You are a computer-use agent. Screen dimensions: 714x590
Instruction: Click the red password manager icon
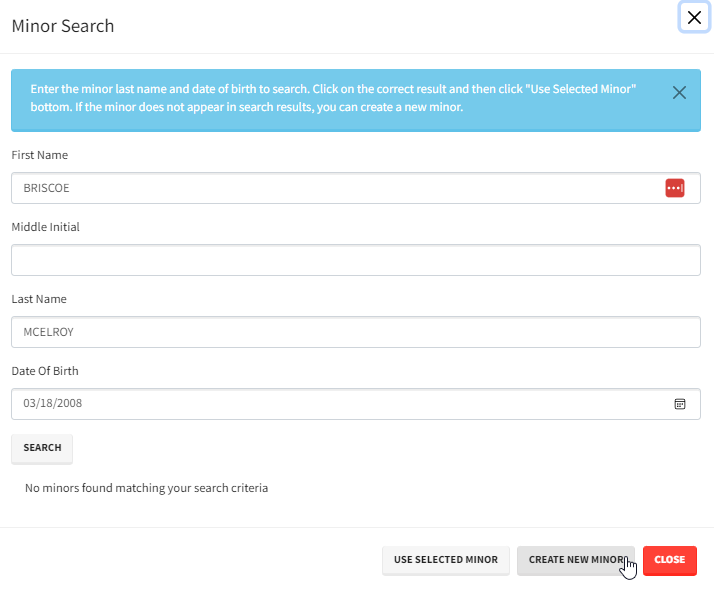[x=674, y=188]
